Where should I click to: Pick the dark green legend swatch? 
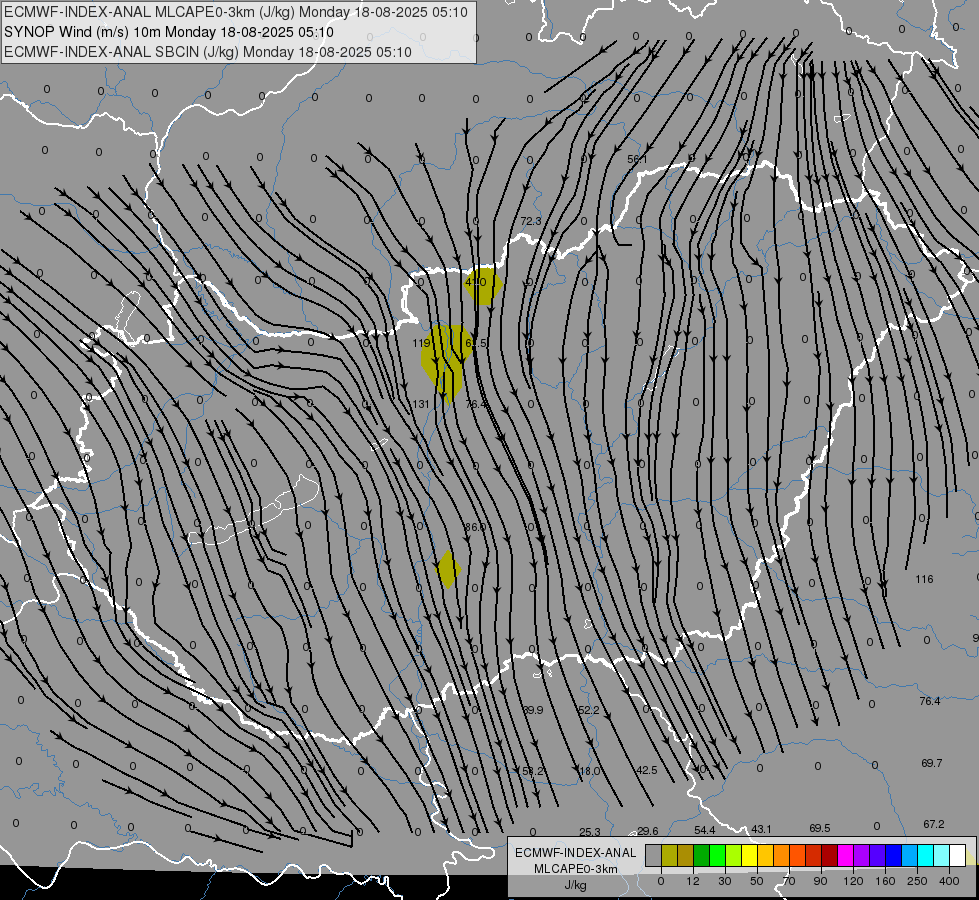[x=702, y=855]
